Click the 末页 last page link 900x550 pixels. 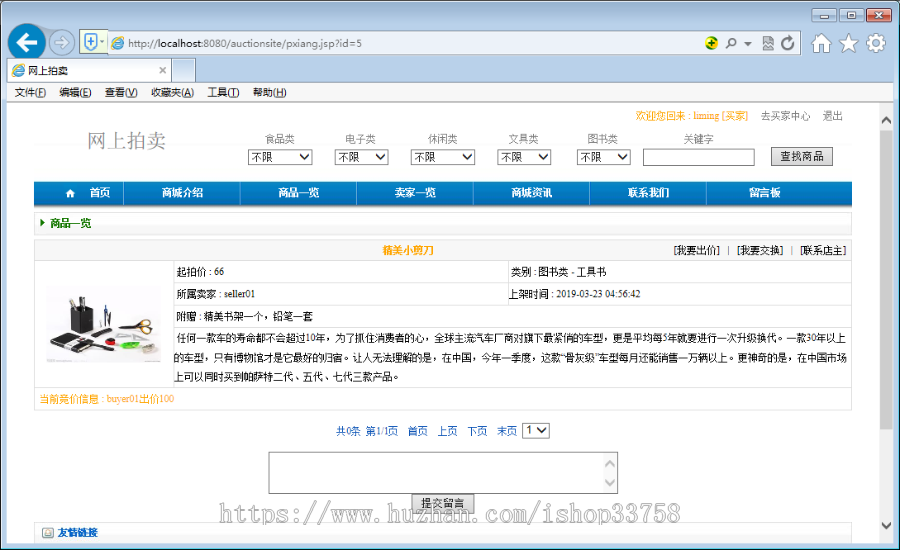(507, 431)
